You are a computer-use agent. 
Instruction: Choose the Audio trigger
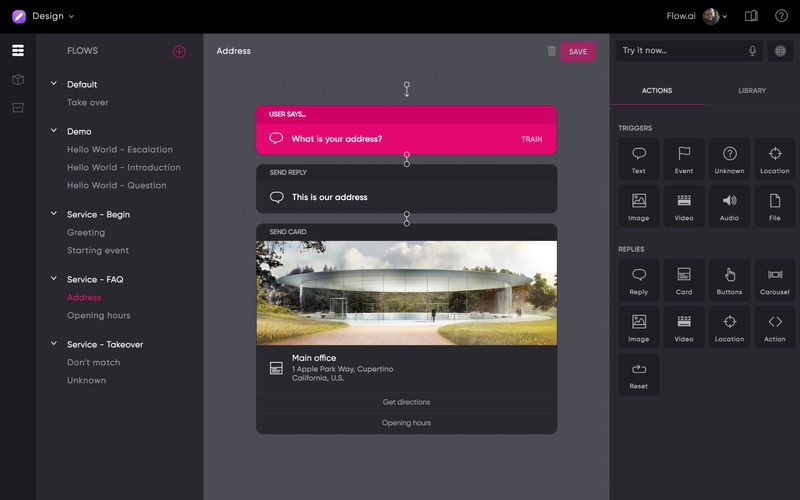click(x=729, y=206)
